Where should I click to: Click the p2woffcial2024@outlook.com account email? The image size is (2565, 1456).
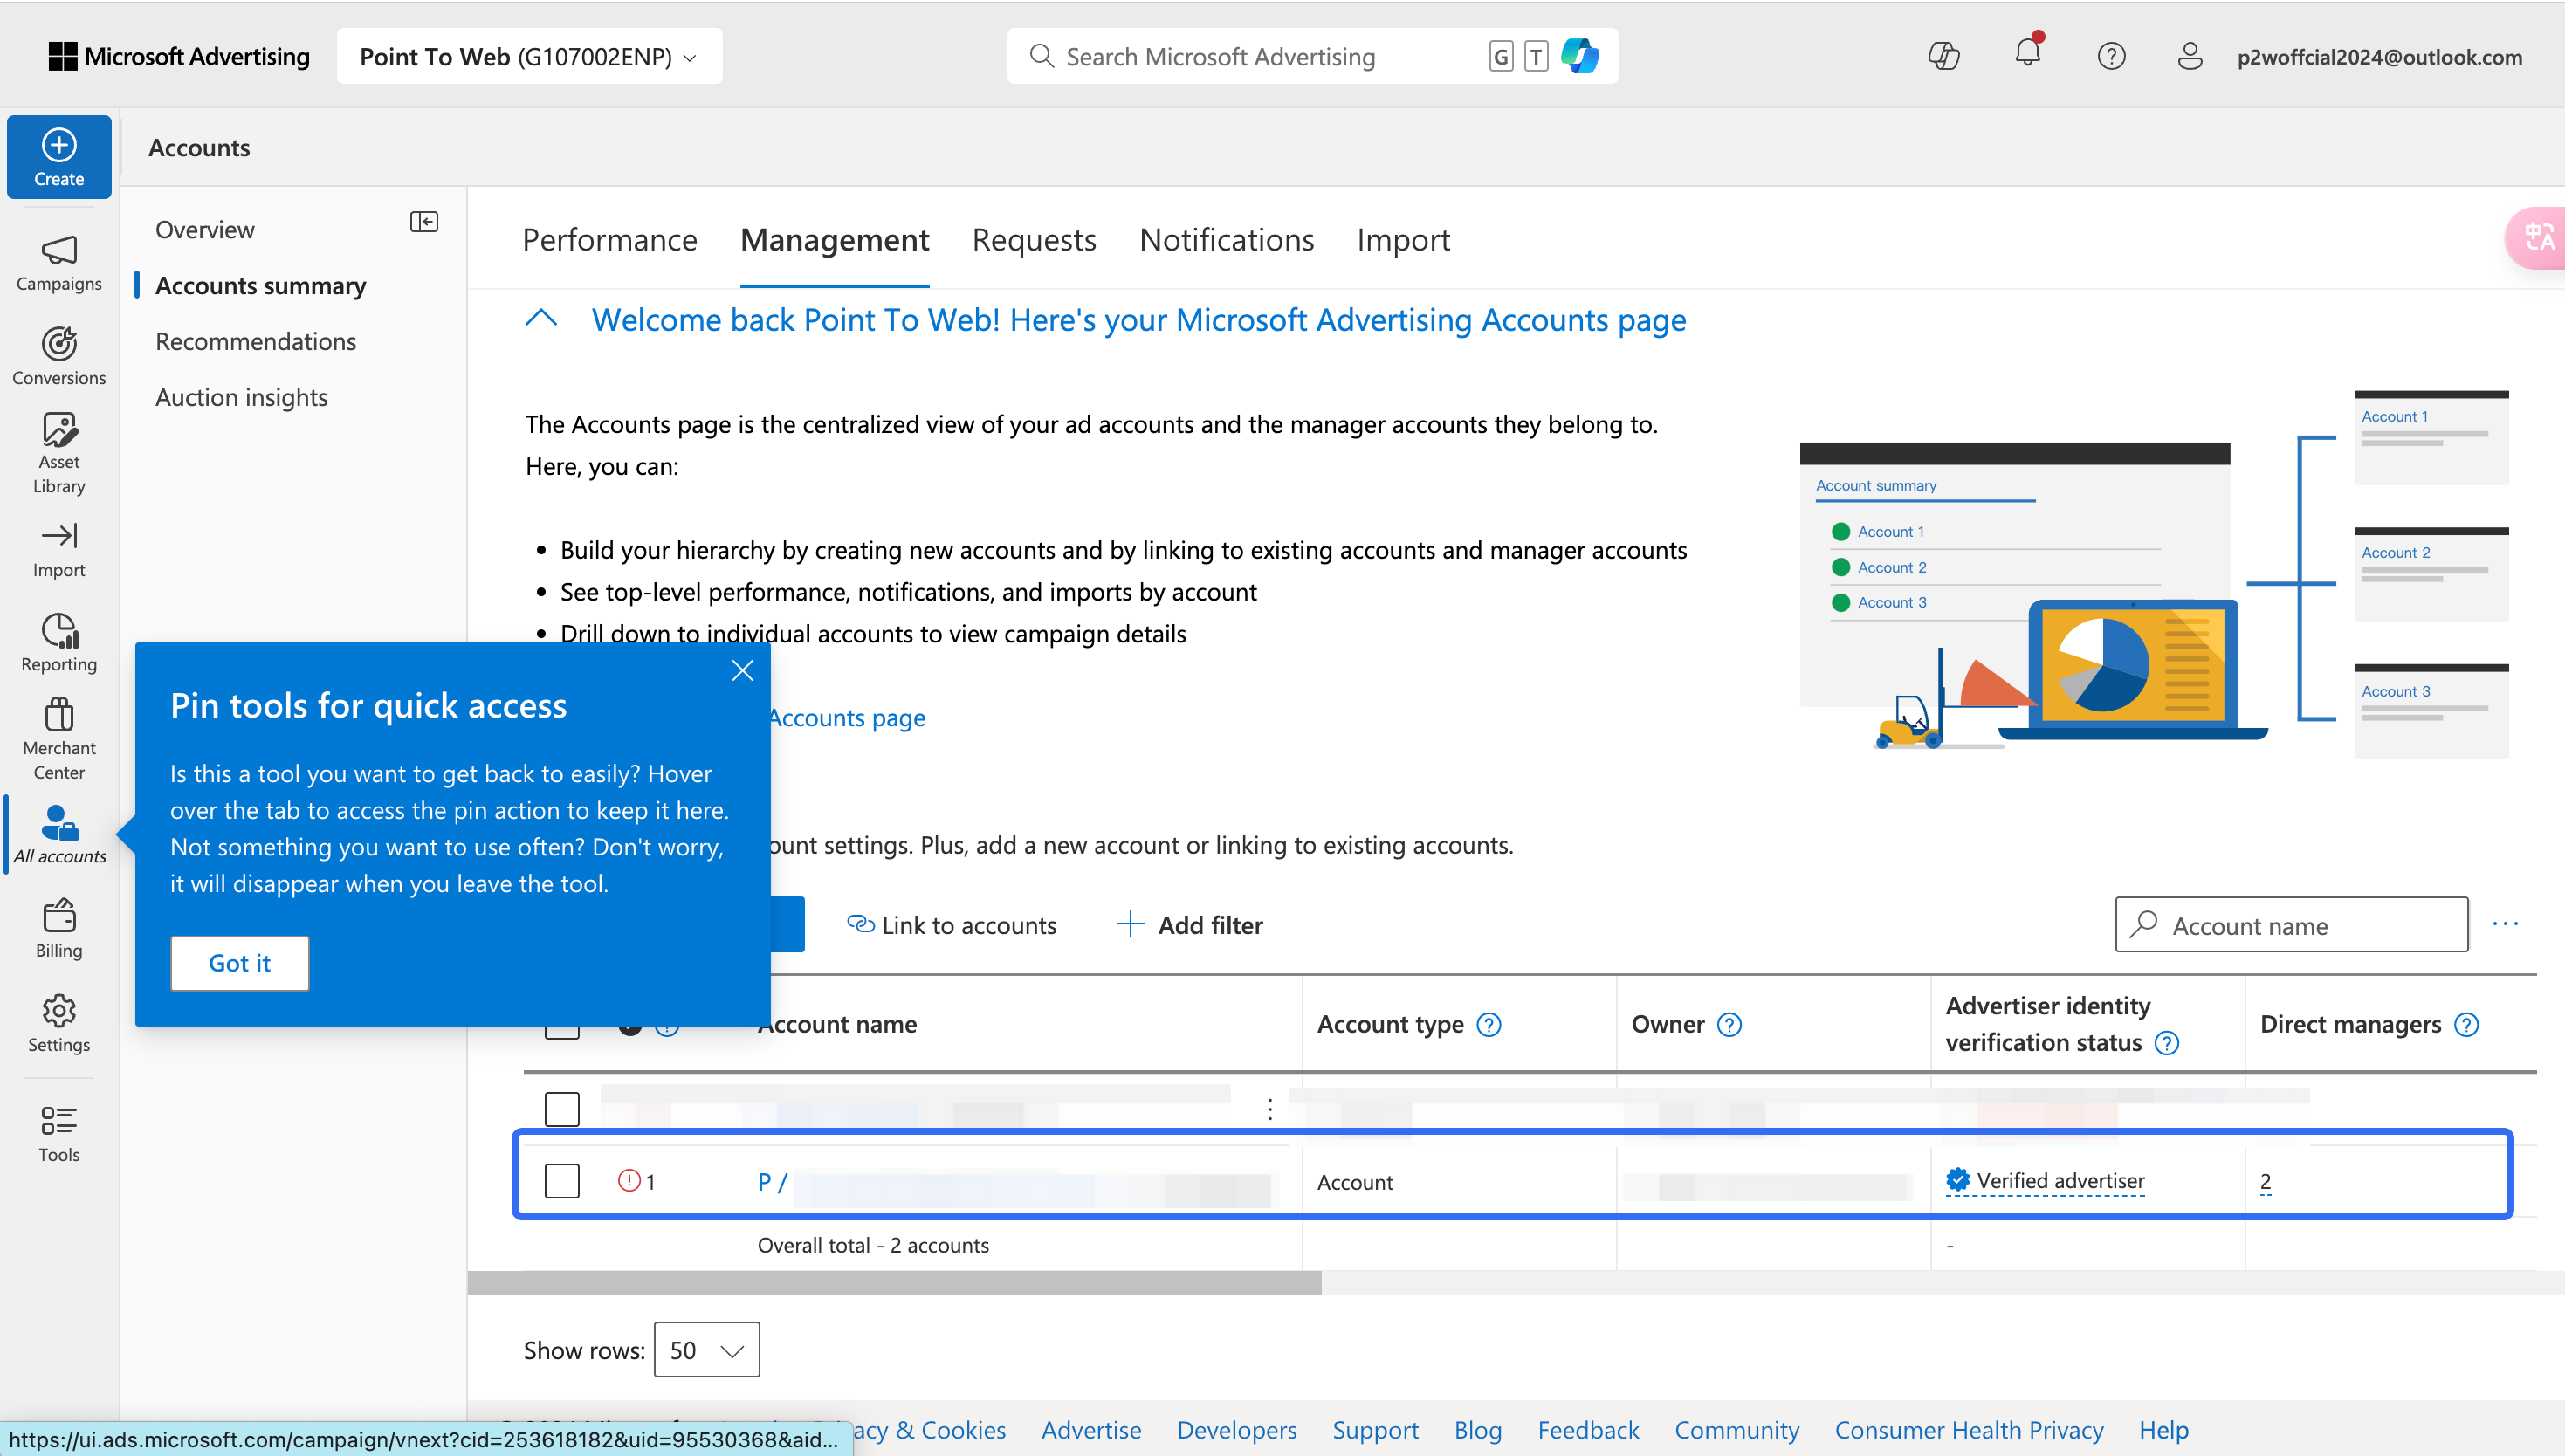[x=2380, y=57]
